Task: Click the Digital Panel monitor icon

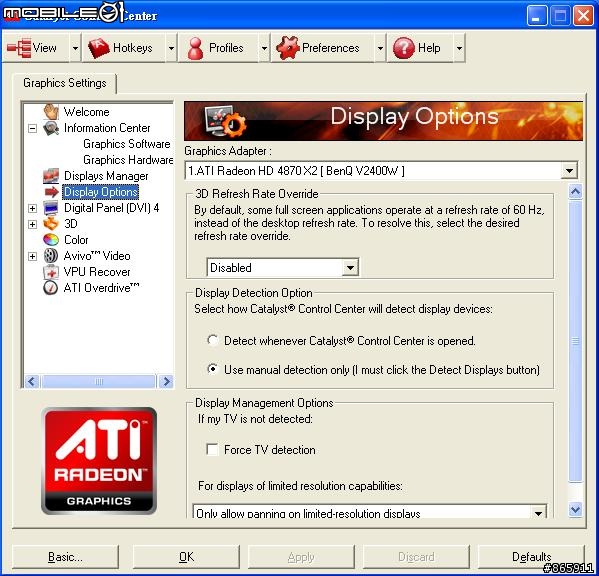Action: (51, 208)
